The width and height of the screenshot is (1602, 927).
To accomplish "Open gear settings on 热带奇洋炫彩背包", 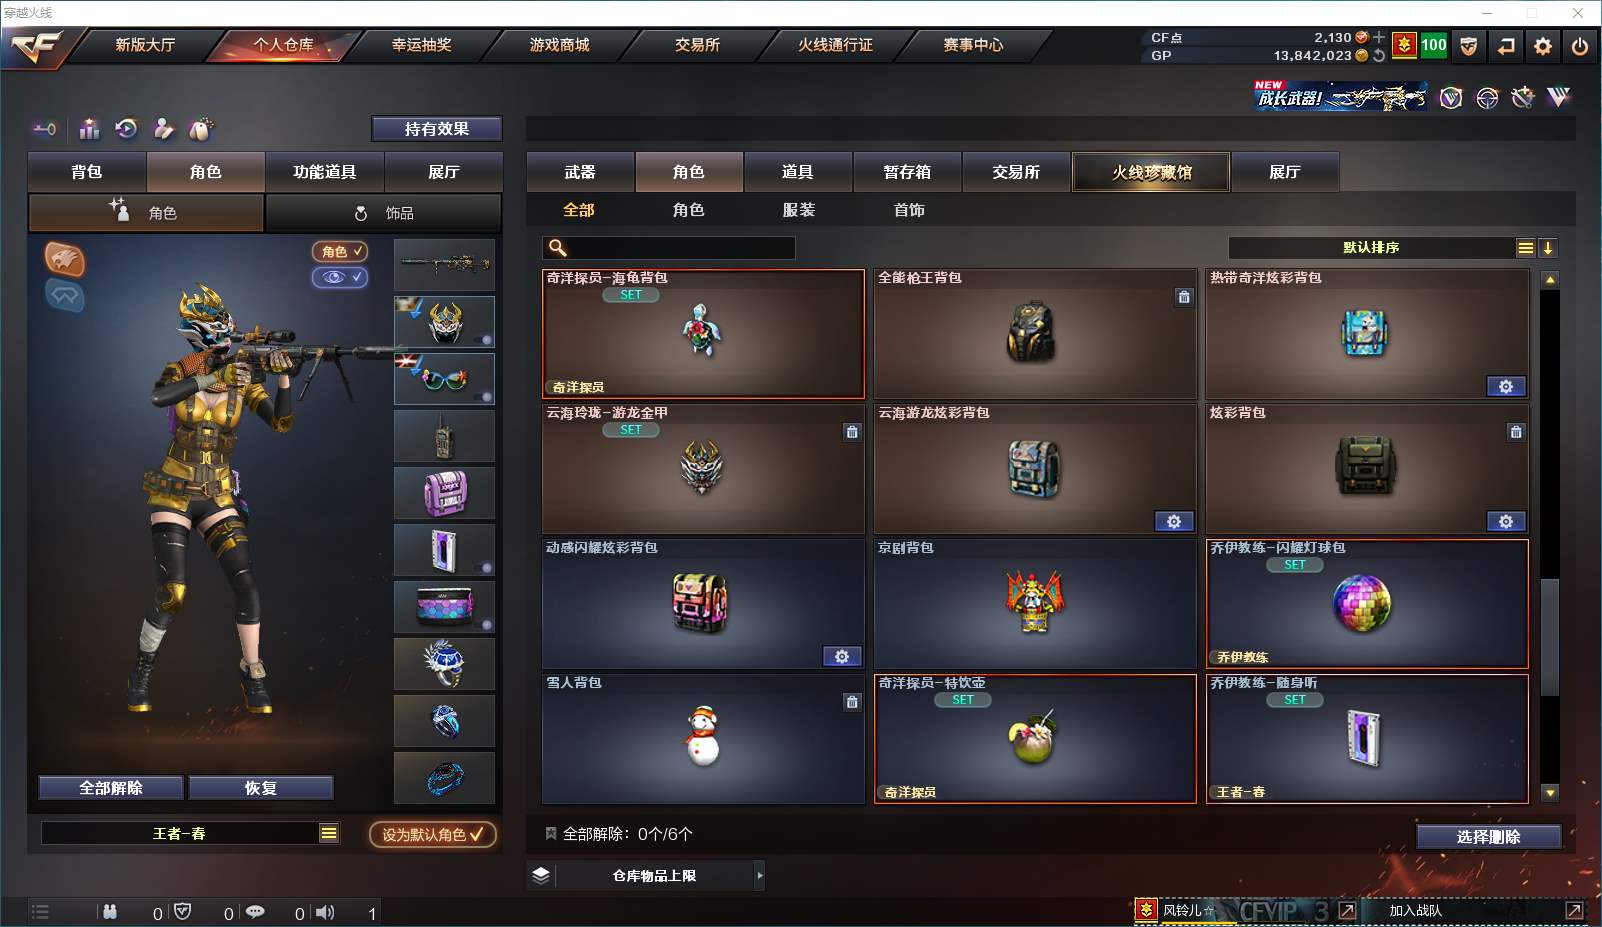I will click(x=1506, y=387).
